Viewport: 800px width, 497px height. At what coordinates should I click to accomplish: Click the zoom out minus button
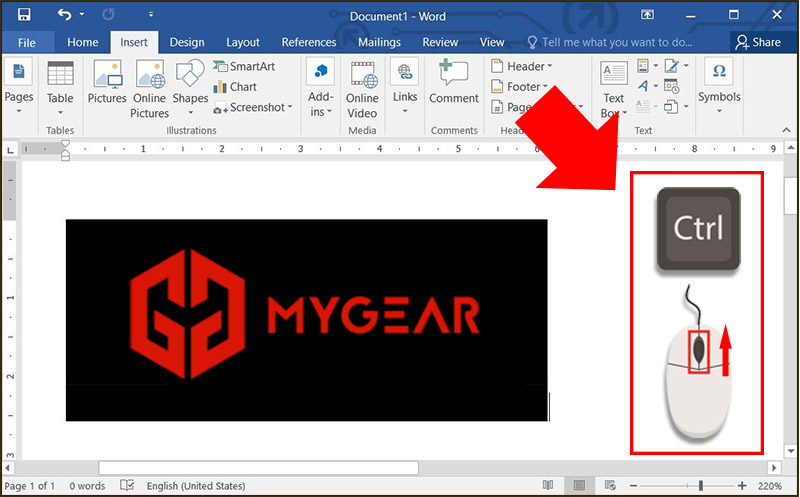tap(634, 486)
